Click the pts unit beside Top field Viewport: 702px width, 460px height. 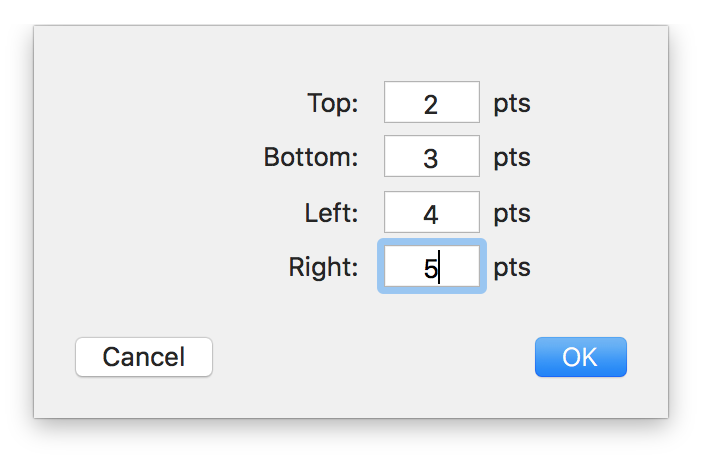click(x=511, y=103)
